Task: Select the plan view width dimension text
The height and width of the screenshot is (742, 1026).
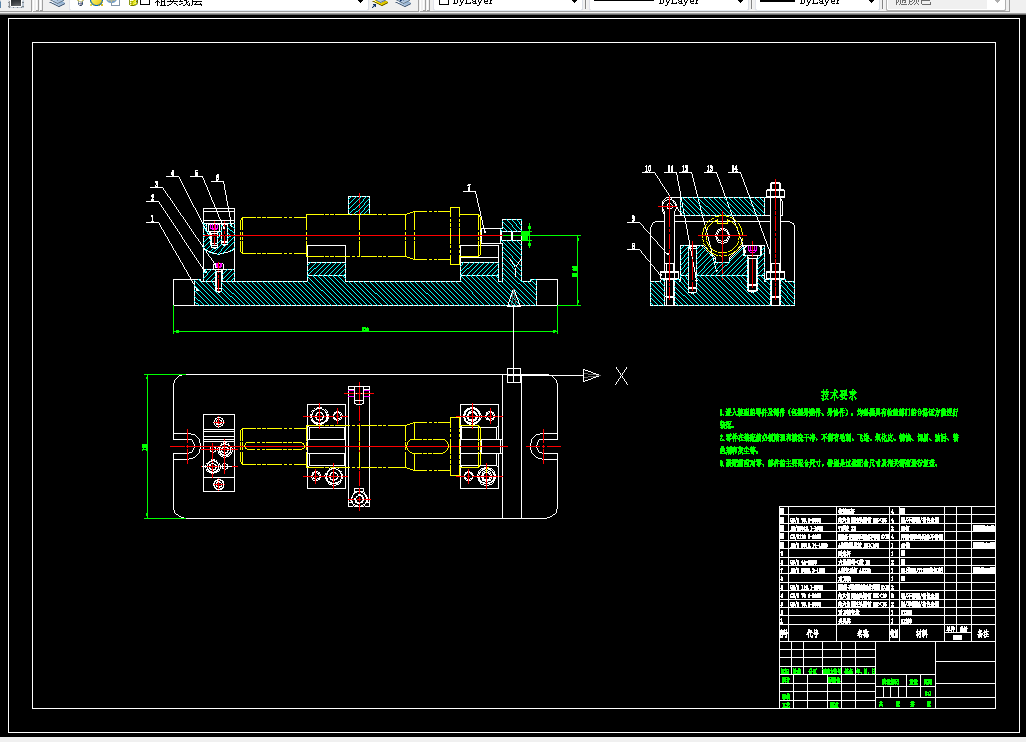Action: [145, 447]
